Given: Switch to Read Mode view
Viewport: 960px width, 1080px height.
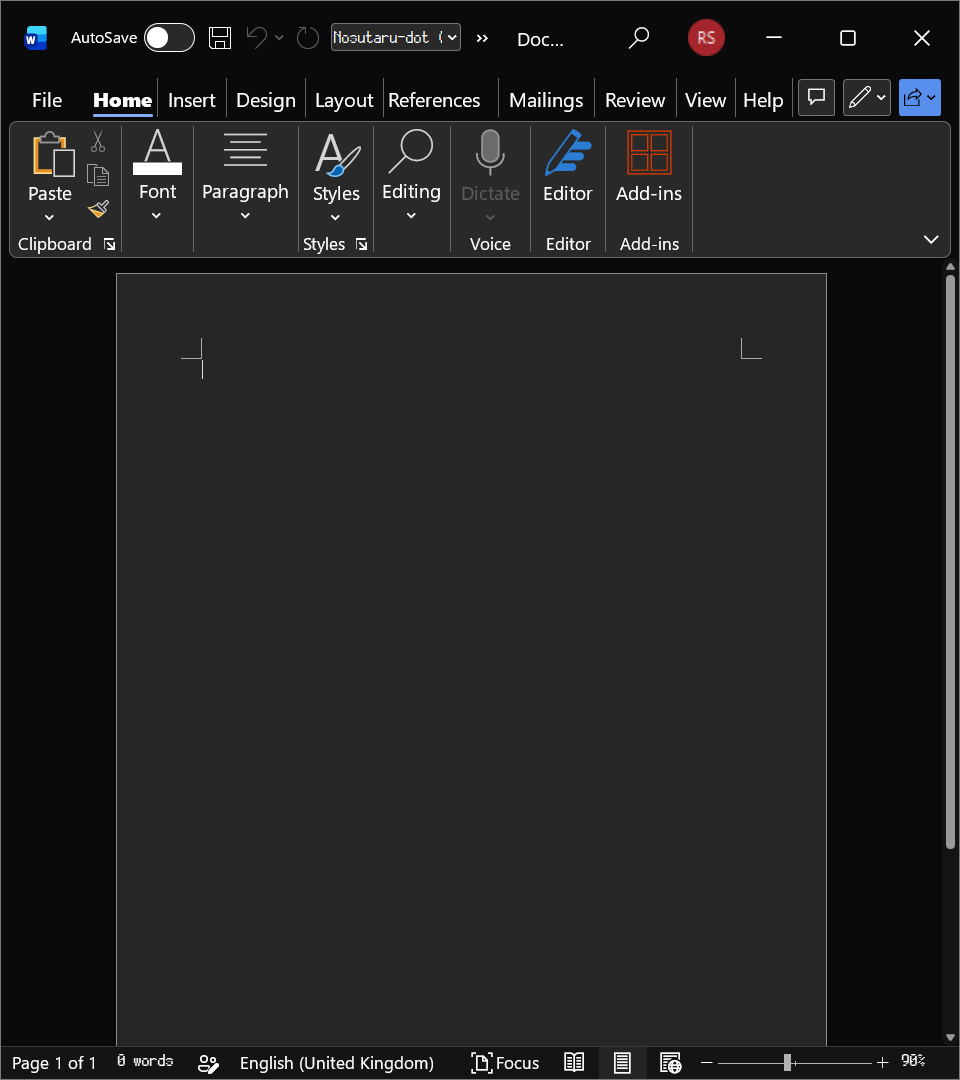Looking at the screenshot, I should tap(574, 1063).
